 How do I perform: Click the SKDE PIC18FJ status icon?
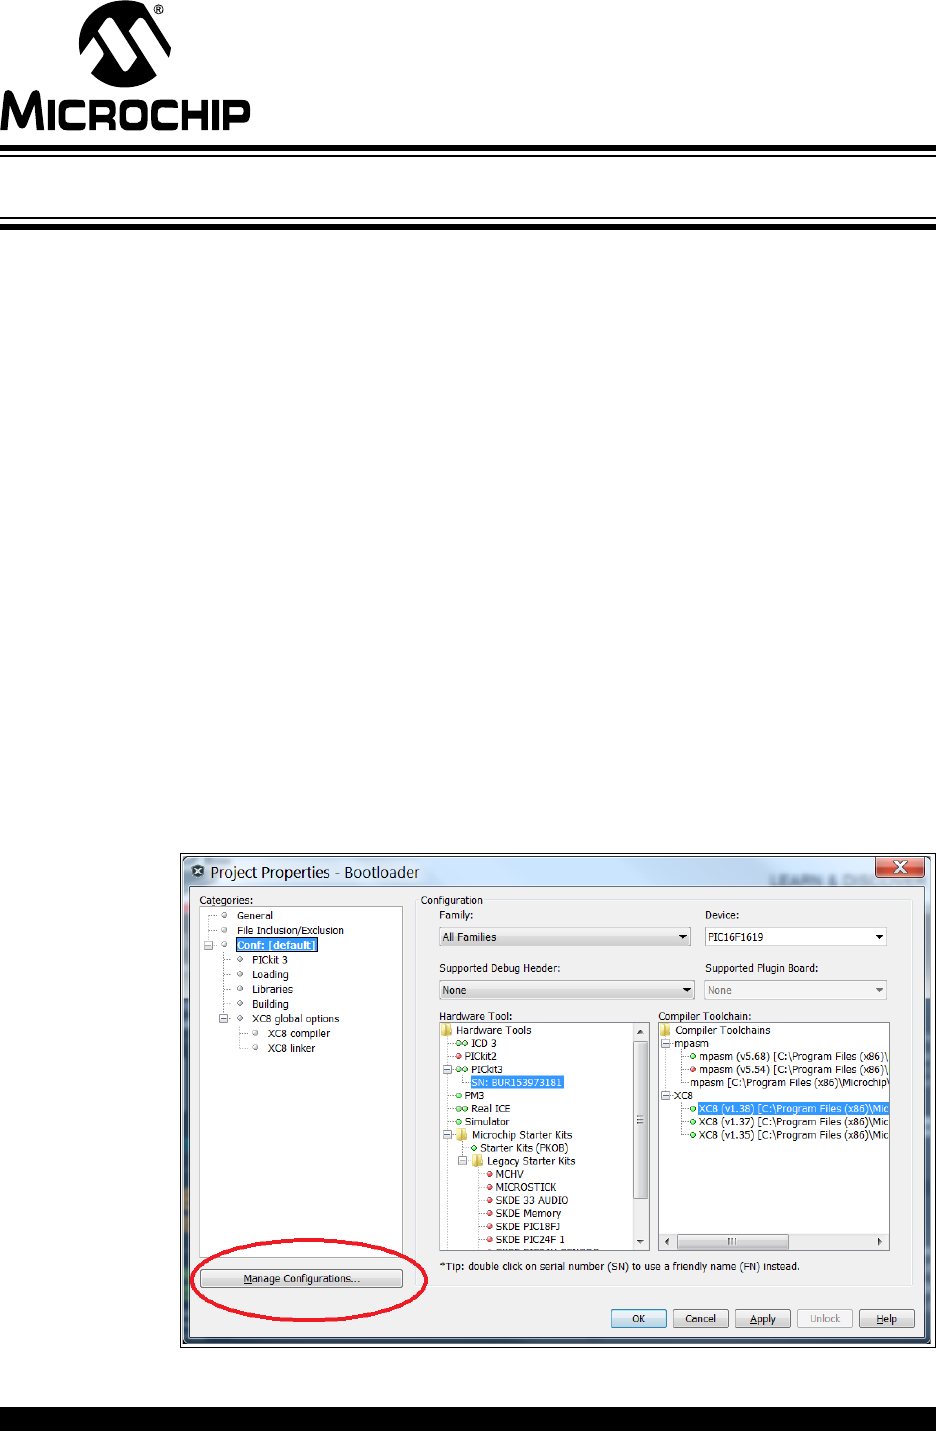click(490, 1226)
